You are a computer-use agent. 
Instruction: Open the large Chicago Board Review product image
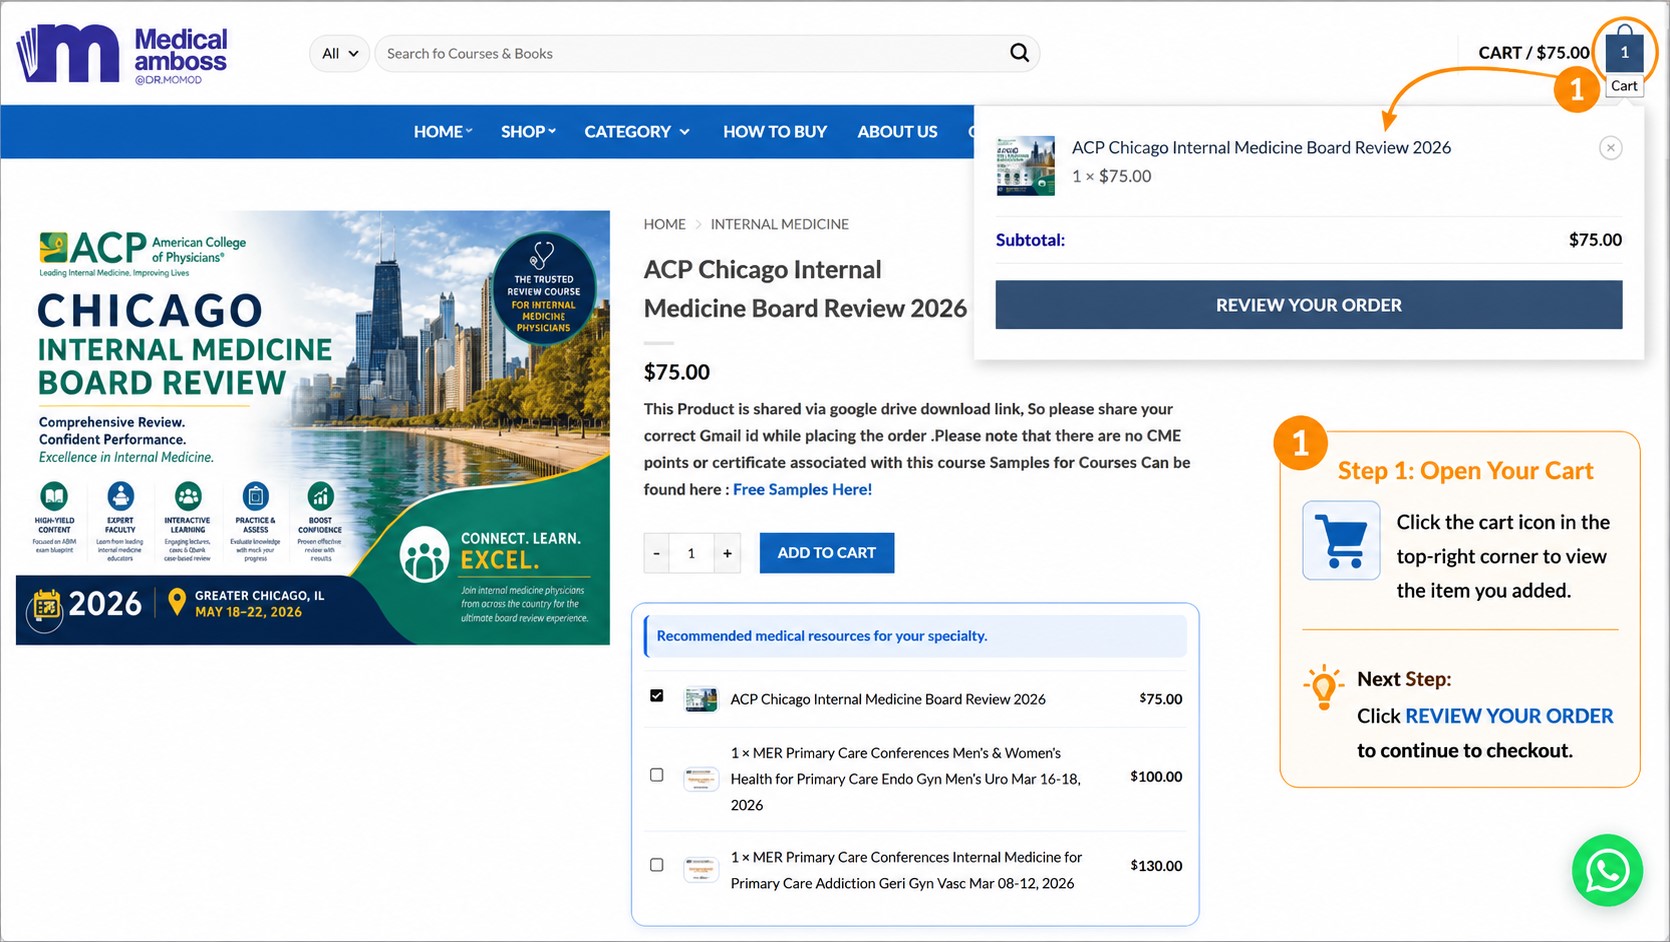point(313,427)
